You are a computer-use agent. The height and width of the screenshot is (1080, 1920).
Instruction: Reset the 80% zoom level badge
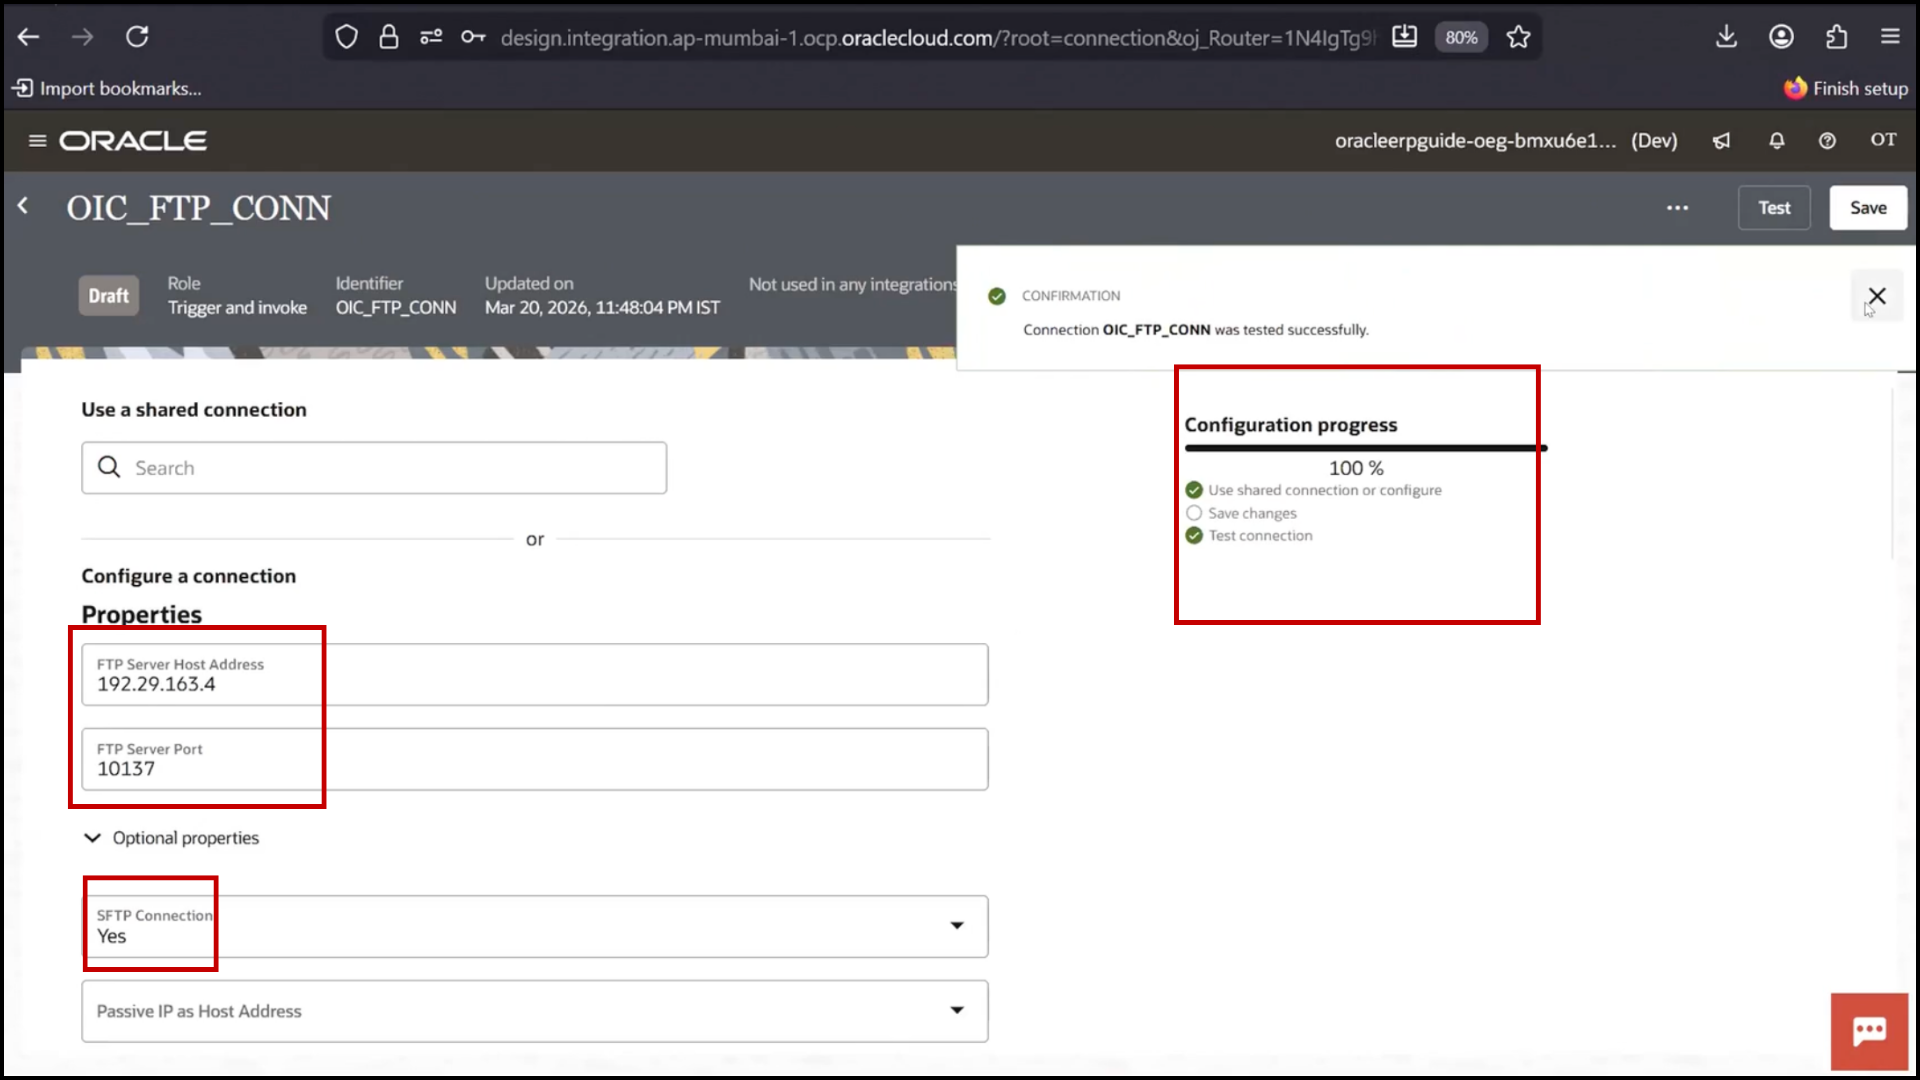(x=1461, y=37)
